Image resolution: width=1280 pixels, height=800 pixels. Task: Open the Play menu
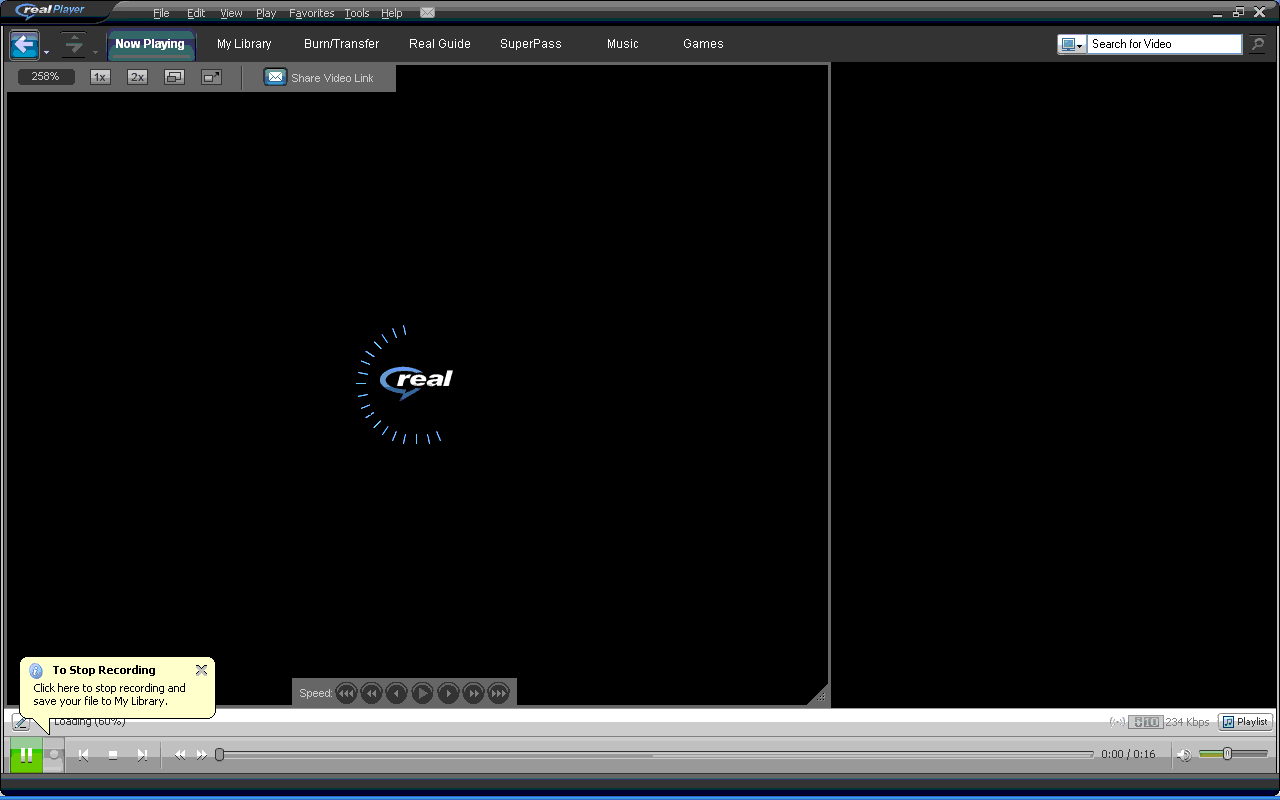[x=266, y=14]
